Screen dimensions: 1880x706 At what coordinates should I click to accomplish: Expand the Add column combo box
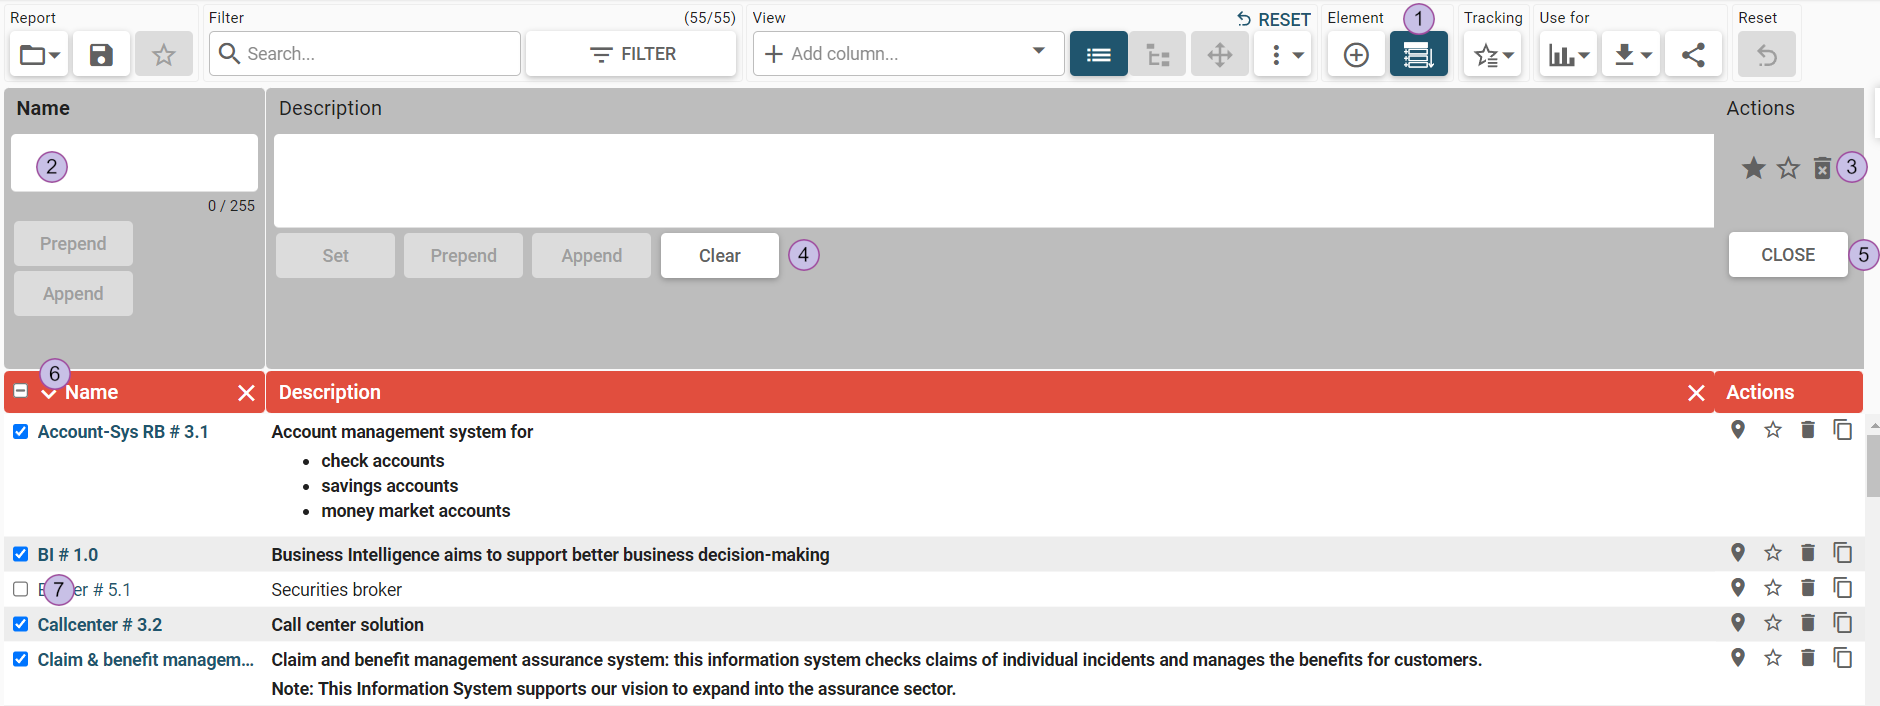(1039, 52)
